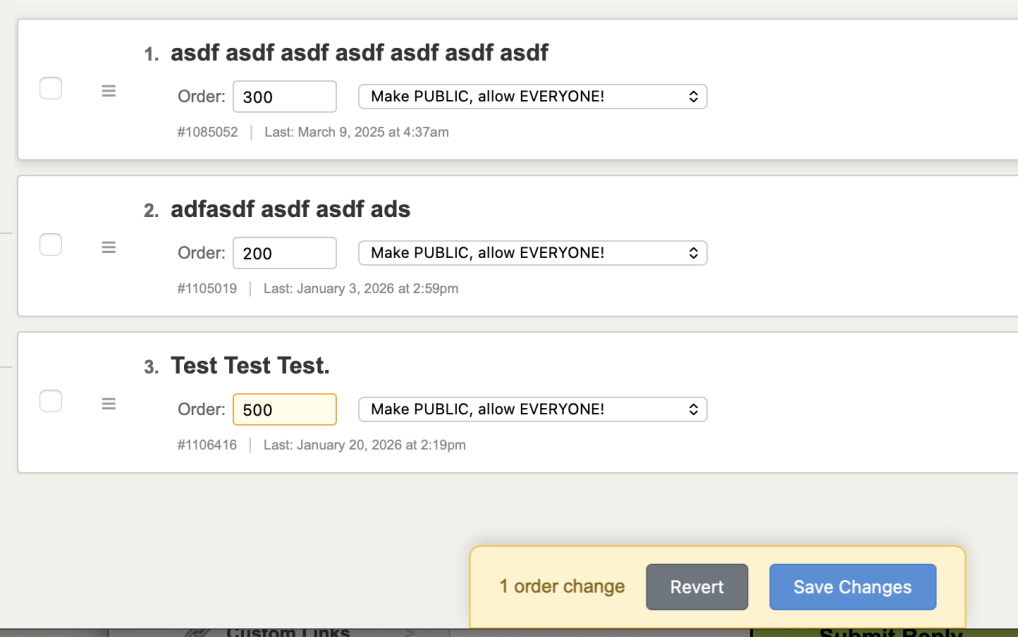Click the 'adfasdf asdf asdf ads' title
This screenshot has height=637, width=1018.
tap(290, 209)
